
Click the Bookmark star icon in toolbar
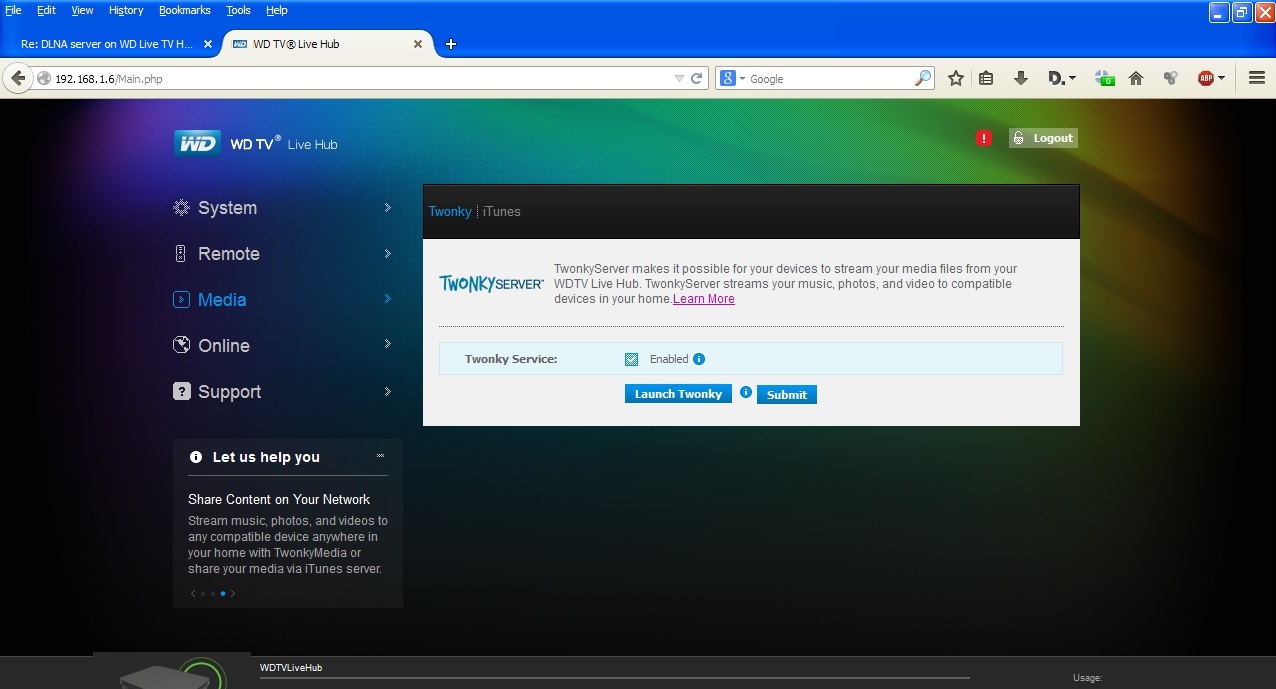coord(956,78)
